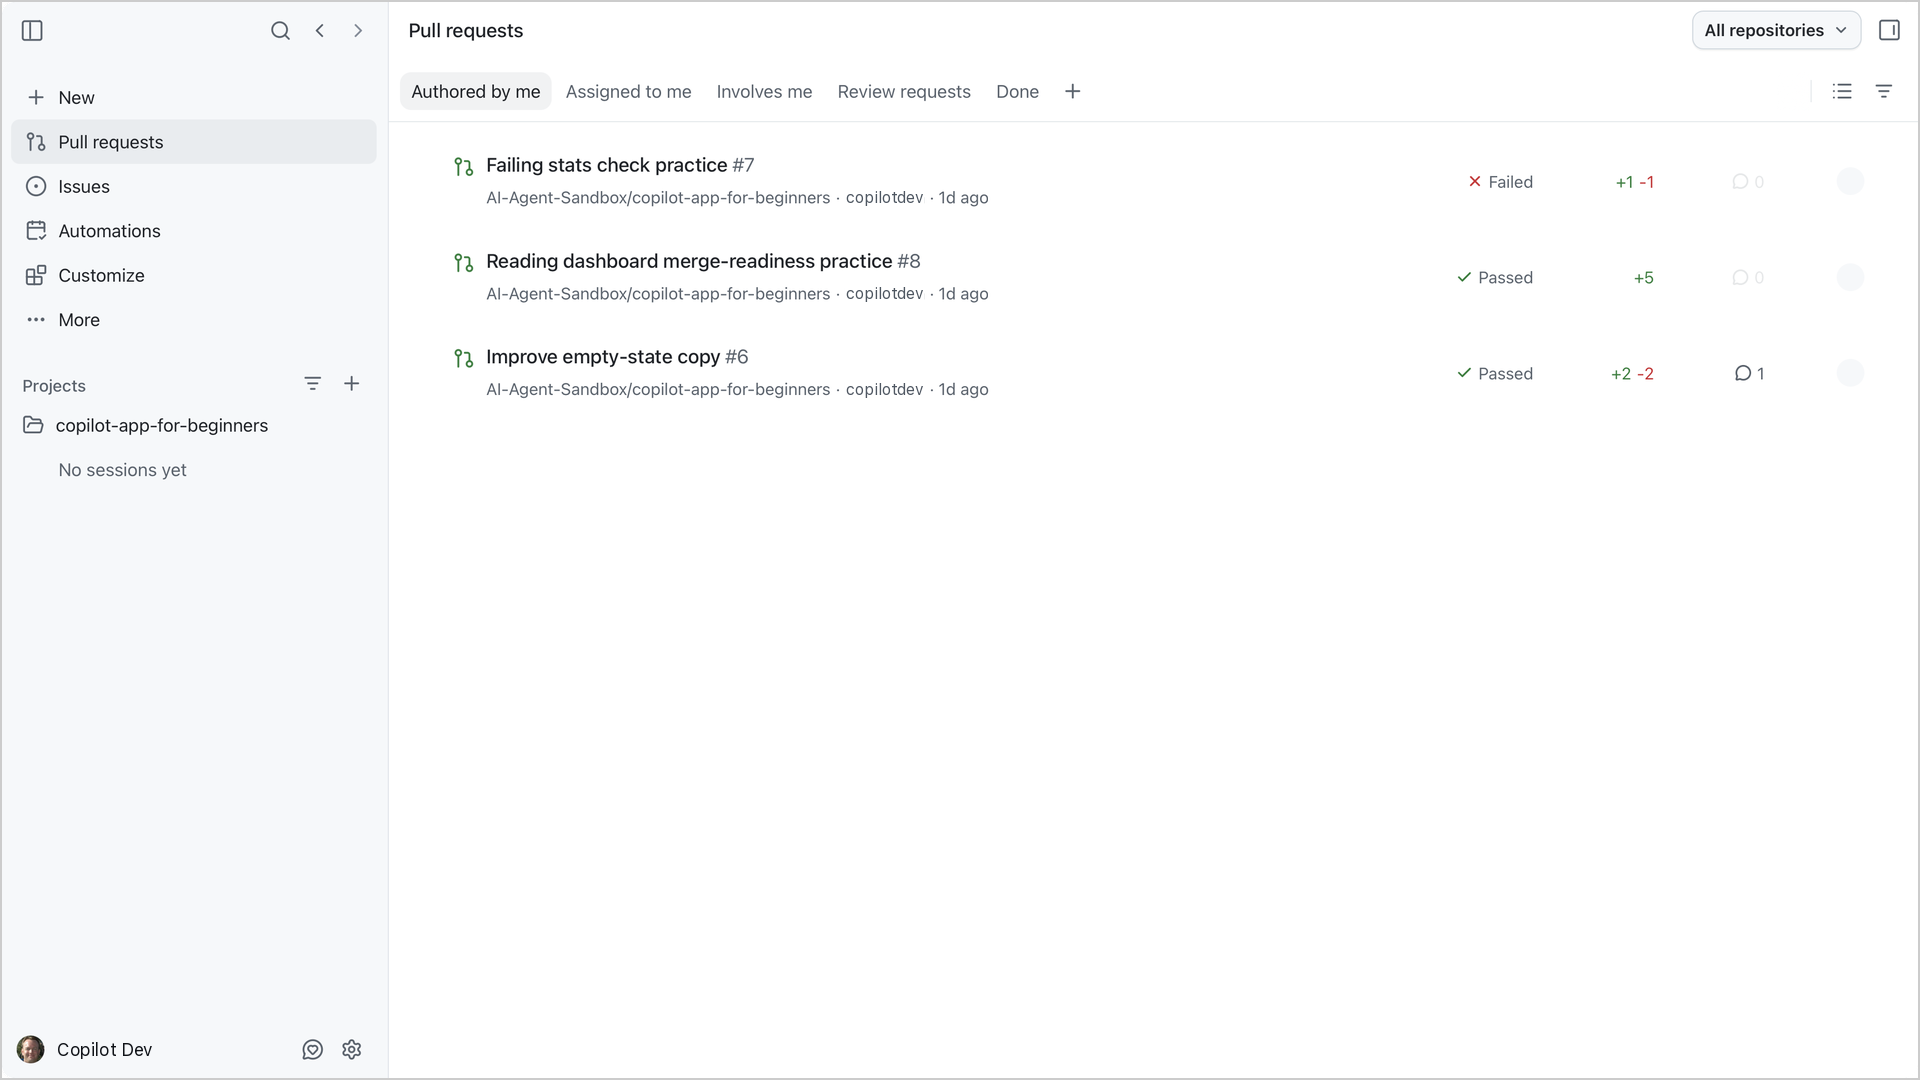This screenshot has height=1080, width=1920.
Task: Click Copilot Dev account name
Action: tap(104, 1049)
